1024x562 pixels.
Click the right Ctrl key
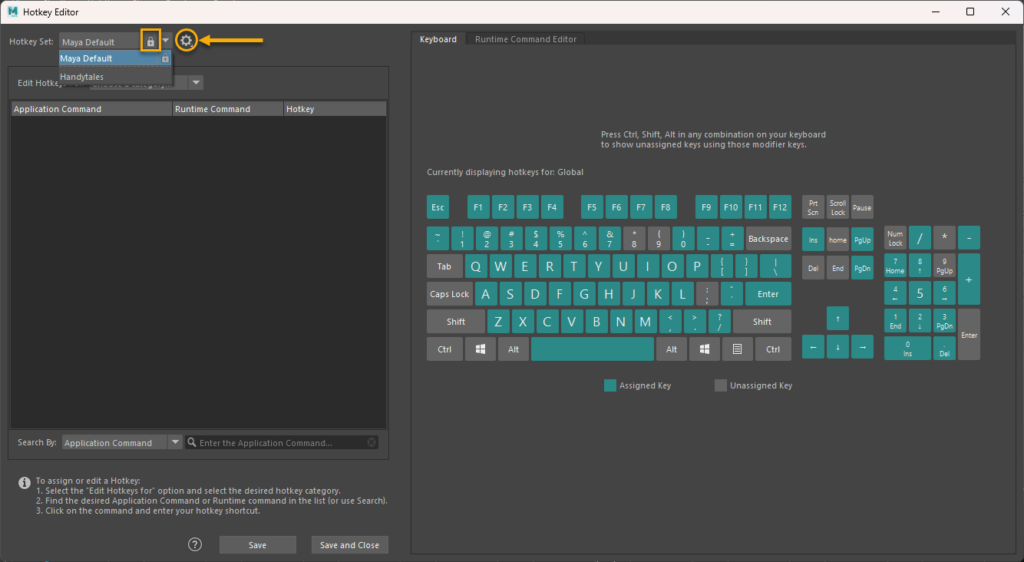(773, 349)
